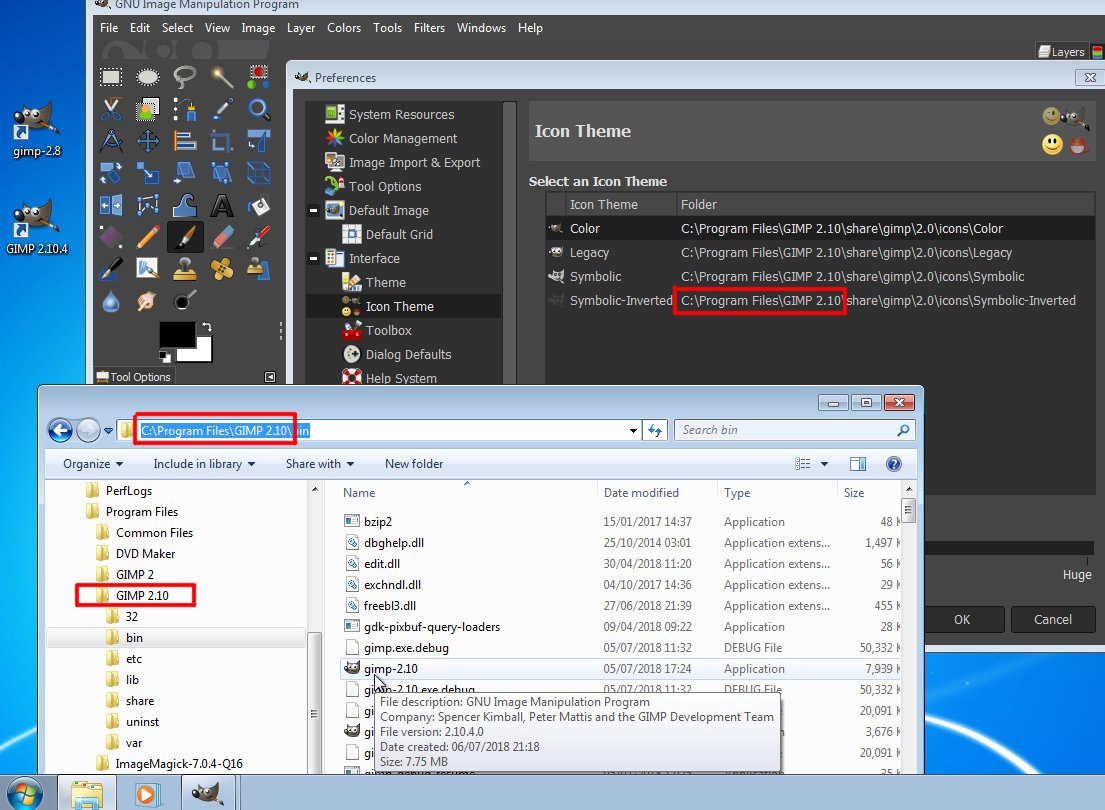This screenshot has width=1105, height=810.
Task: Select the Rotate tool
Action: (111, 173)
